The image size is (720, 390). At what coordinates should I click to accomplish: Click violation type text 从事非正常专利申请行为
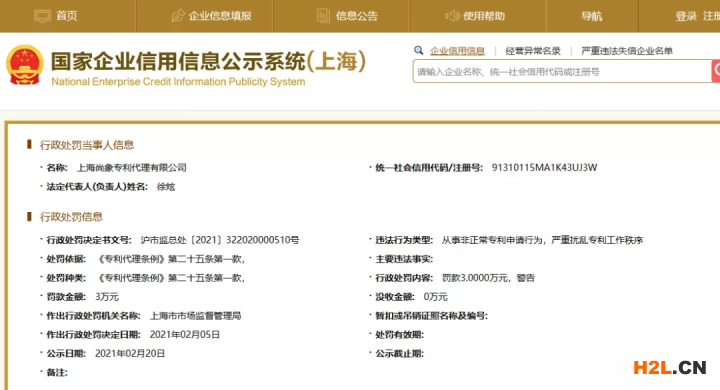pyautogui.click(x=492, y=240)
